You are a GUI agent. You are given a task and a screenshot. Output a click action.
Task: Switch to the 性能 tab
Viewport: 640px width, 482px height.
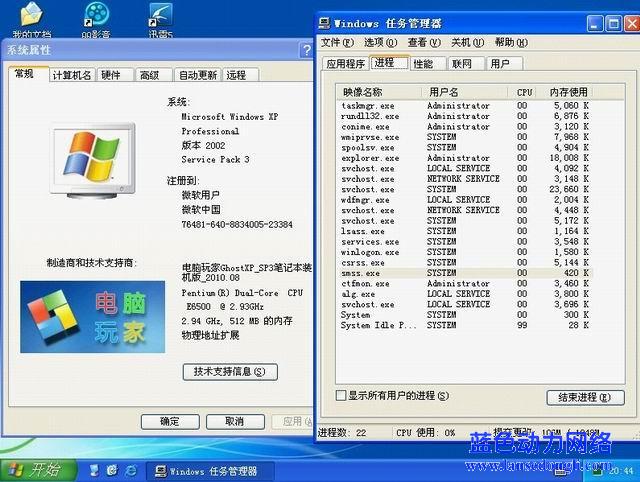tap(428, 64)
